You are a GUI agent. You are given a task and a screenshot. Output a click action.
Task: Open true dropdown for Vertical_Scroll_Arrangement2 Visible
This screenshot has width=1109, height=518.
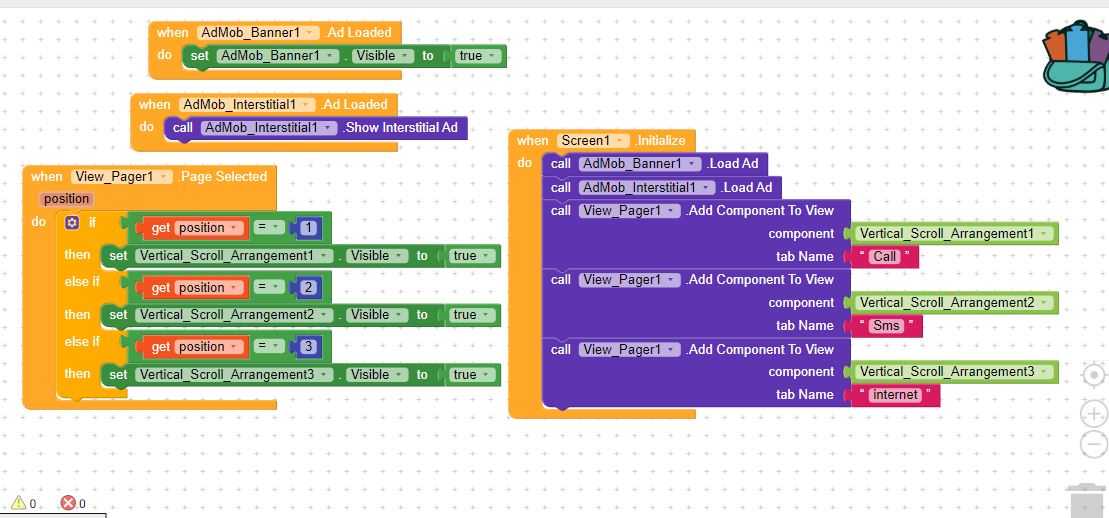472,315
